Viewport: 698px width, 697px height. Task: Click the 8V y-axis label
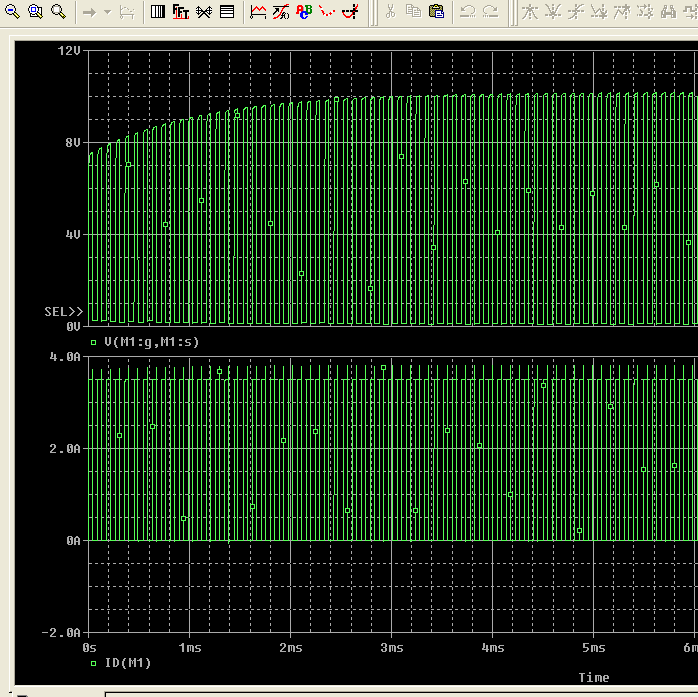pos(73,142)
